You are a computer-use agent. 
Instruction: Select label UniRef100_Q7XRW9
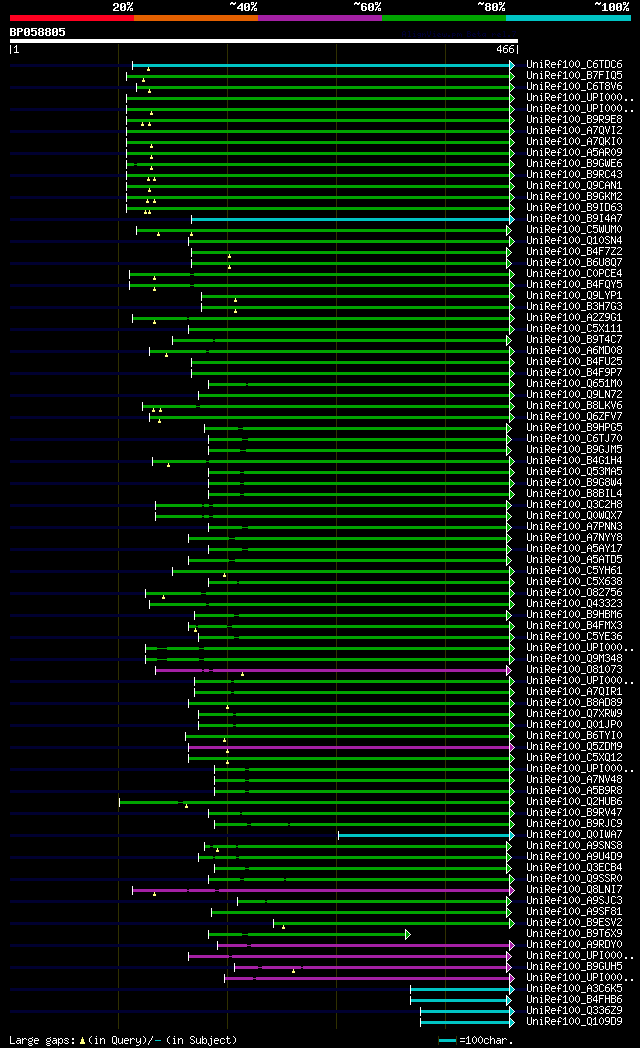click(574, 714)
